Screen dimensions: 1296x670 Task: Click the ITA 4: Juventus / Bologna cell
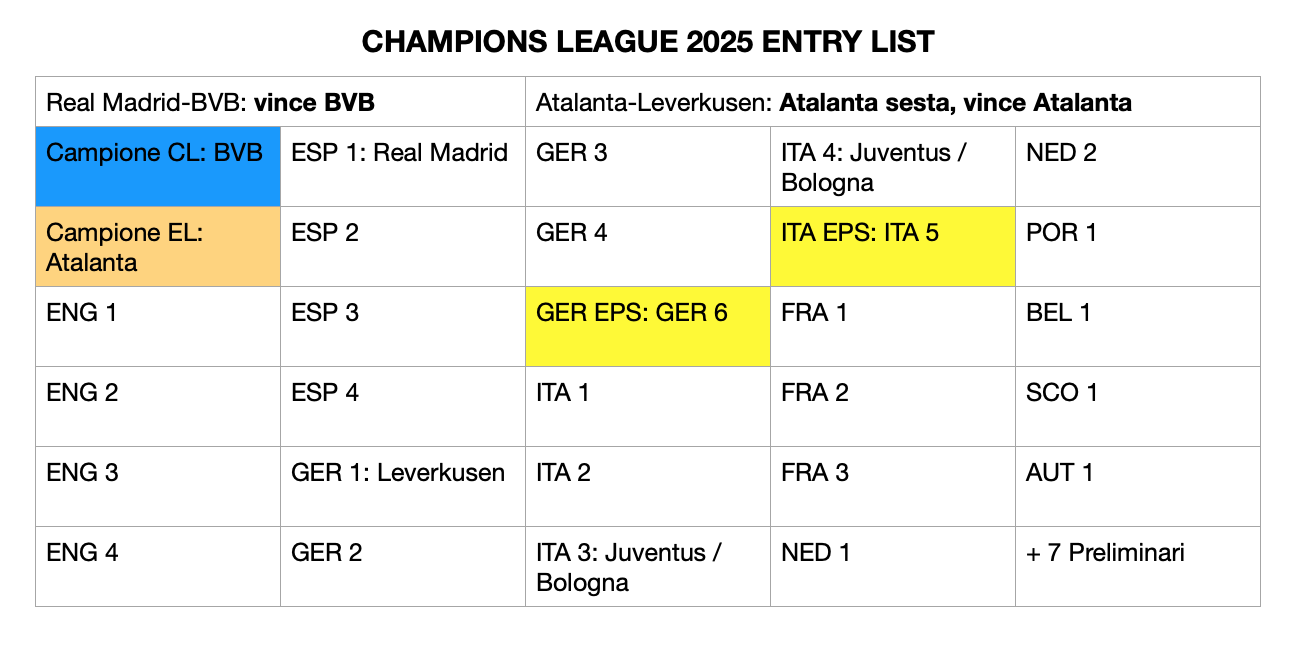pyautogui.click(x=893, y=166)
